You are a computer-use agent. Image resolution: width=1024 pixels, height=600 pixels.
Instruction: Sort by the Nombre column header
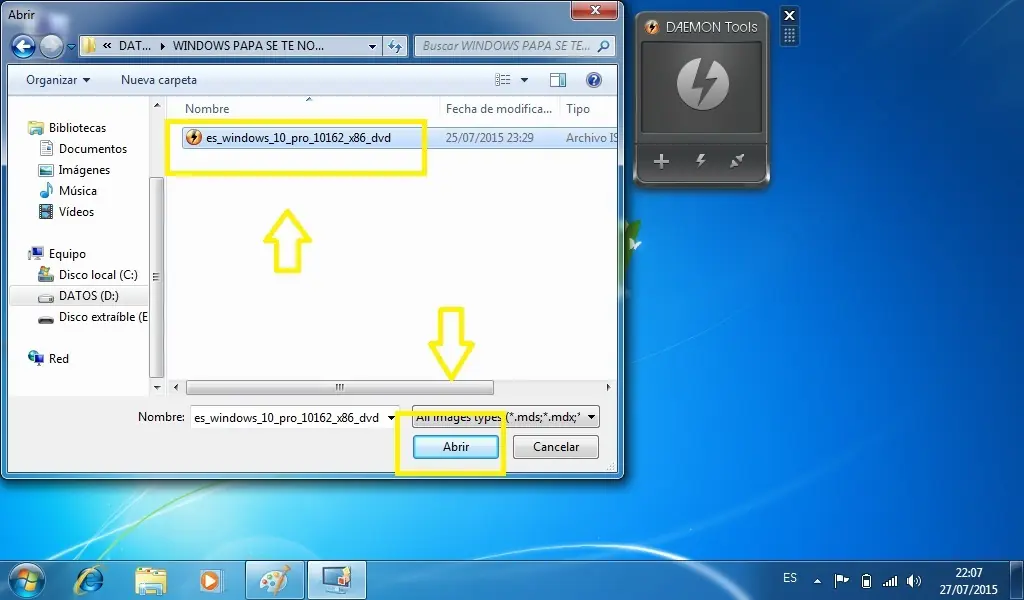tap(207, 108)
